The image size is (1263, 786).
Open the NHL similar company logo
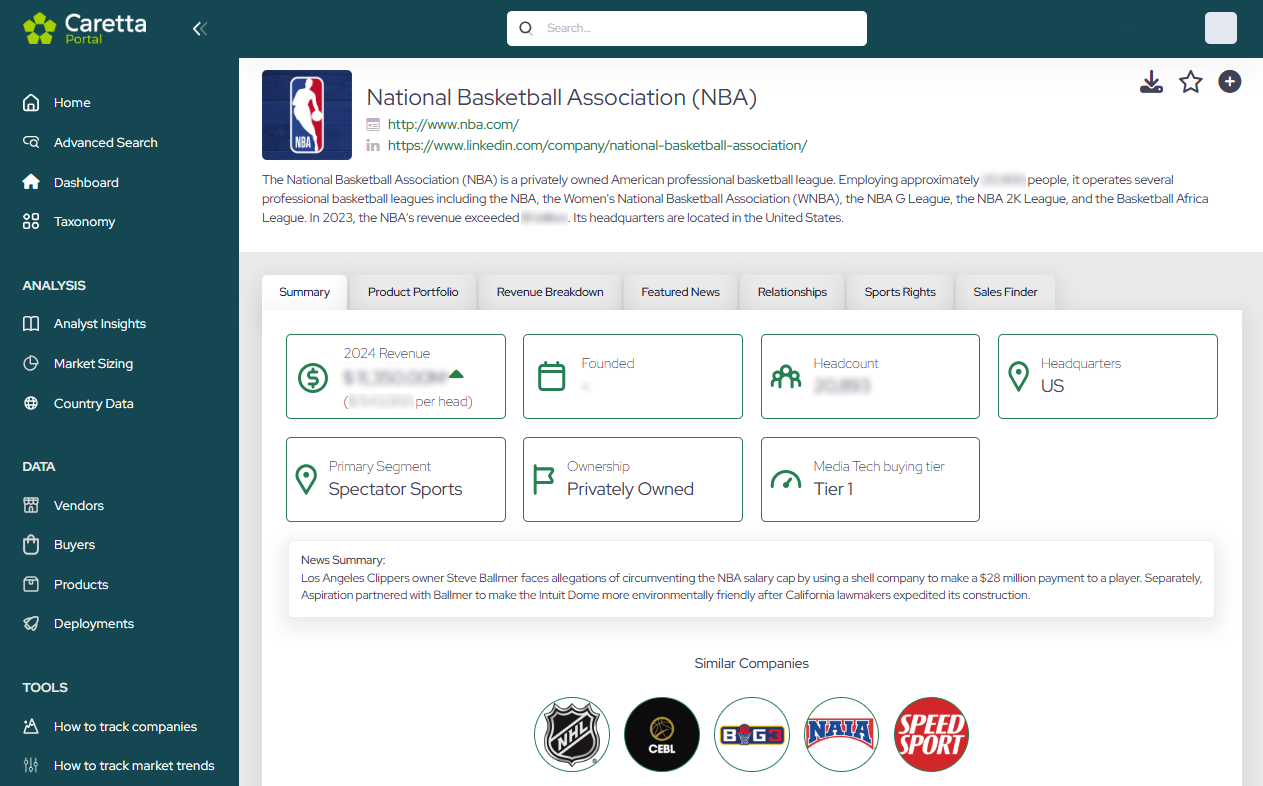click(x=572, y=735)
